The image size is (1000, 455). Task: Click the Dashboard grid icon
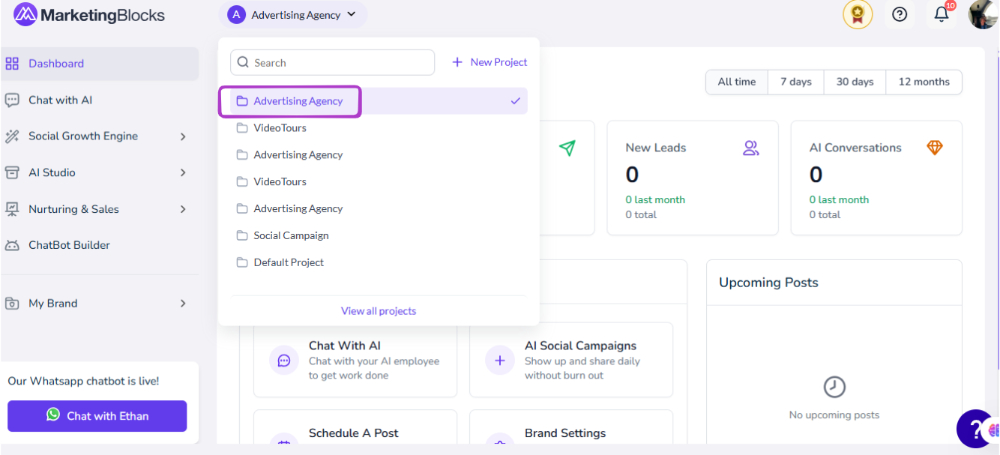[x=12, y=63]
